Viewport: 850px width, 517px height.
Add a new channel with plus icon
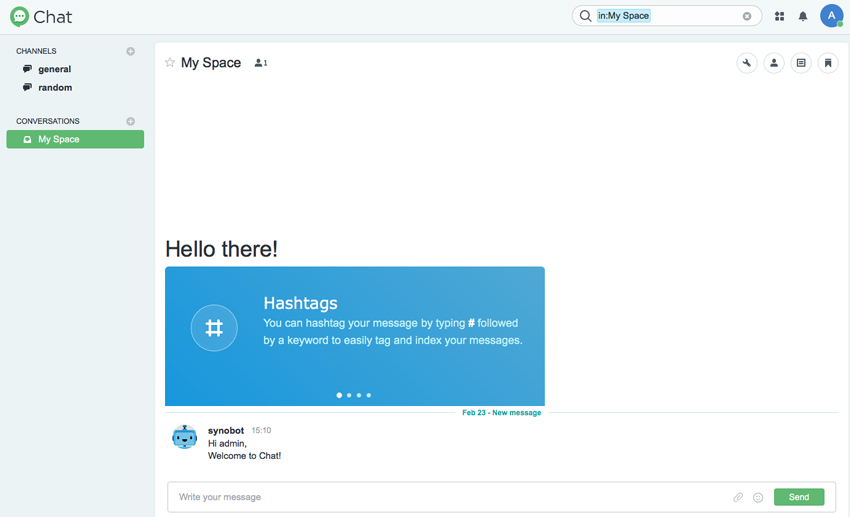131,51
